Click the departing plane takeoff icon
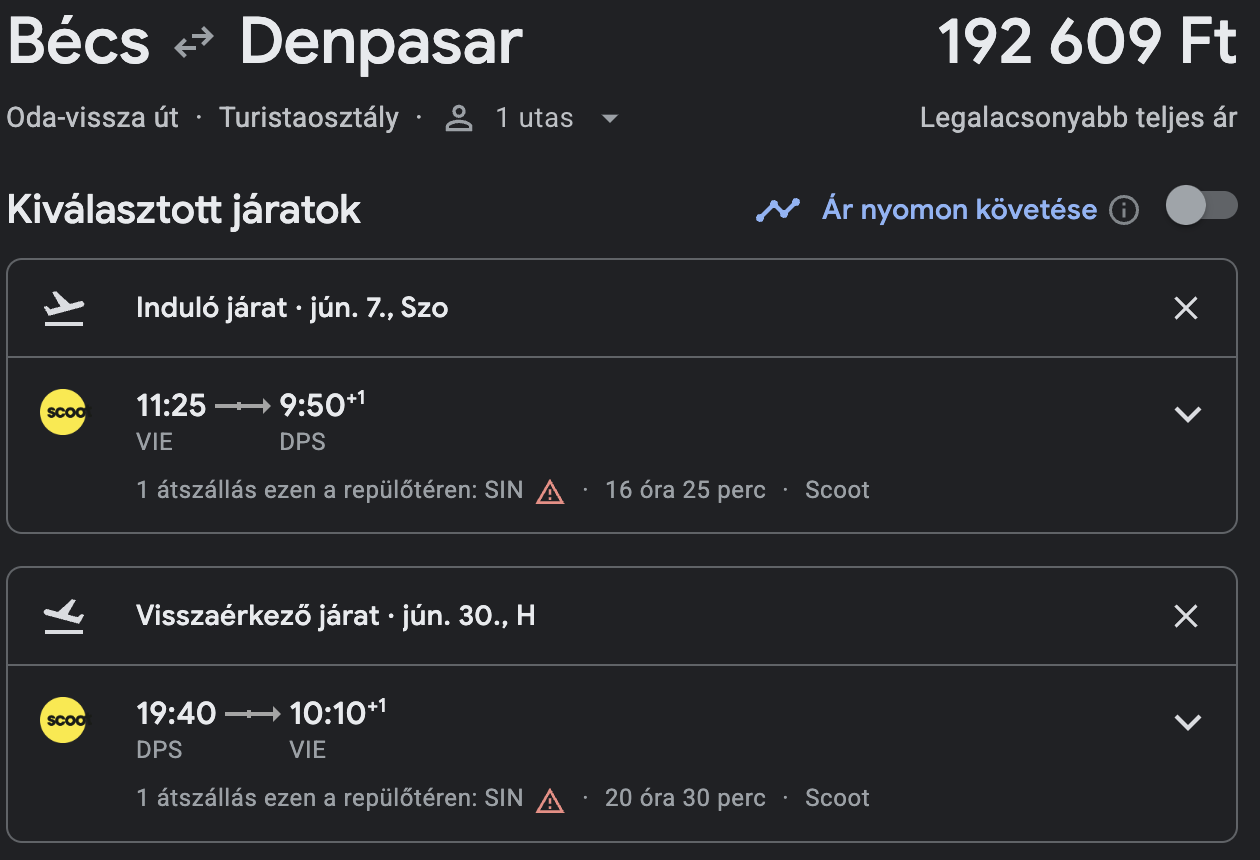 pos(64,308)
